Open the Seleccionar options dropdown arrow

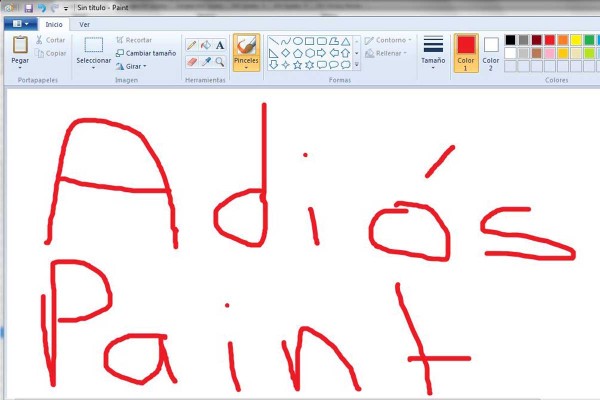(94, 70)
